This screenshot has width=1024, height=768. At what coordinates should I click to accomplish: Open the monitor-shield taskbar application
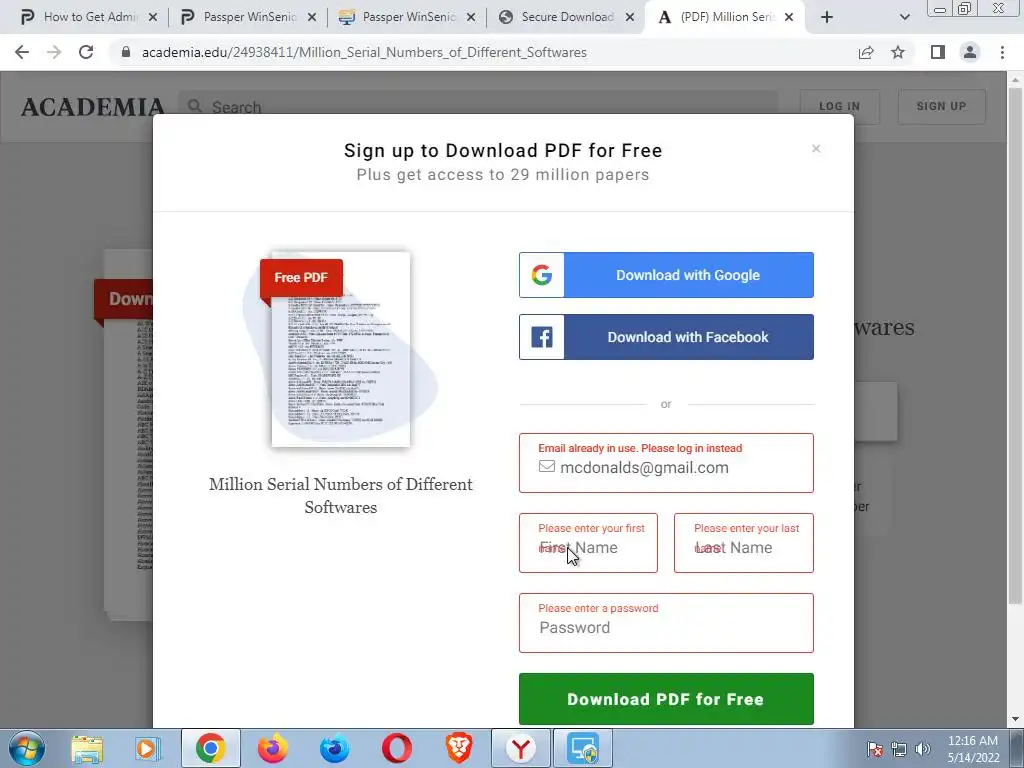click(x=583, y=748)
